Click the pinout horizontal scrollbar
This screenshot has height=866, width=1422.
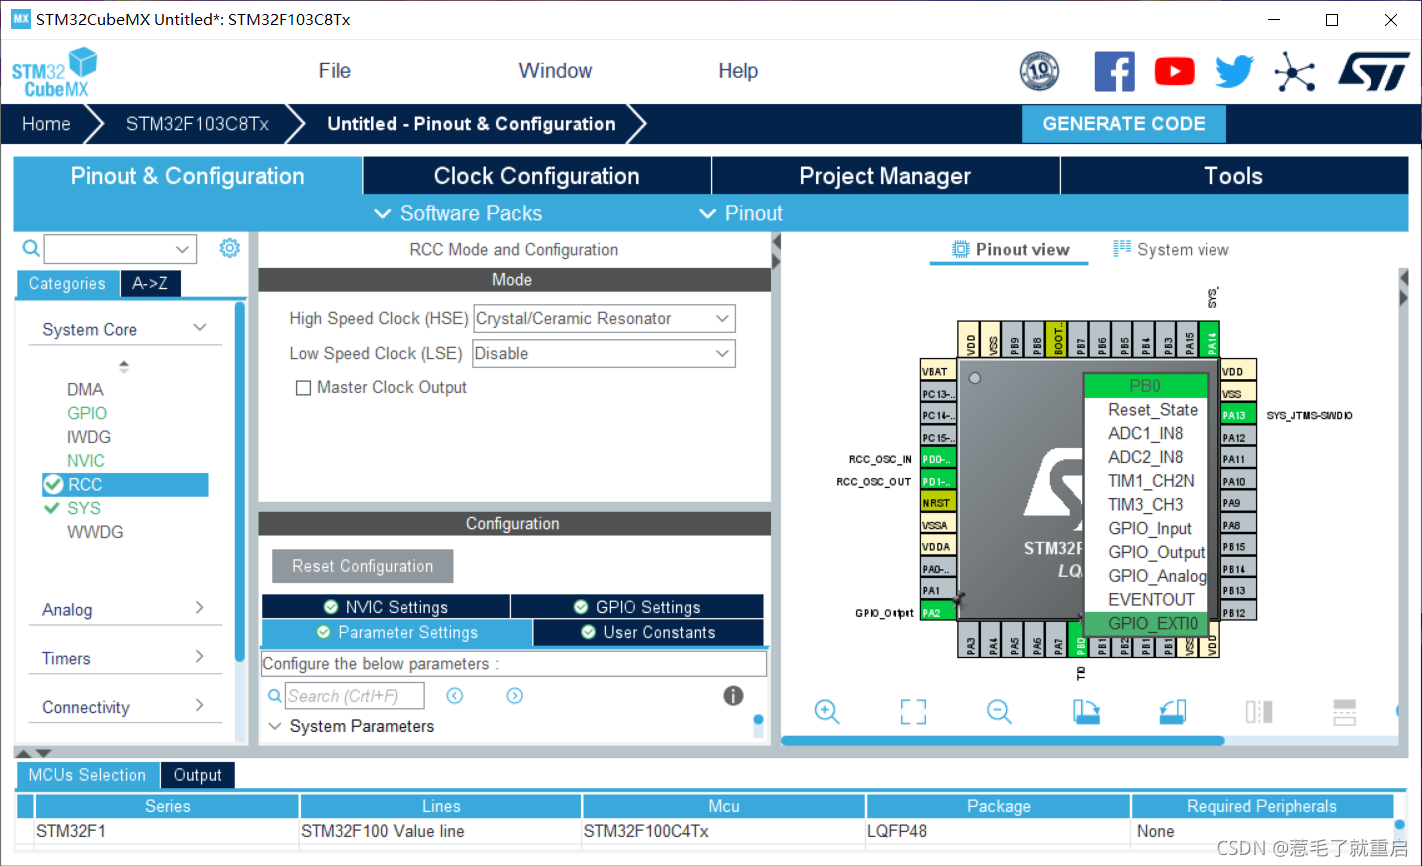point(1002,741)
